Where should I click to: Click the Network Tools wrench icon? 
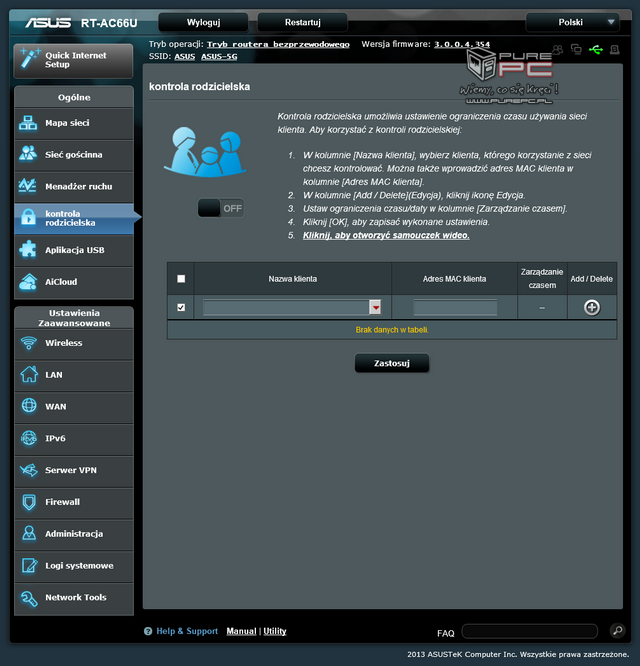[29, 598]
